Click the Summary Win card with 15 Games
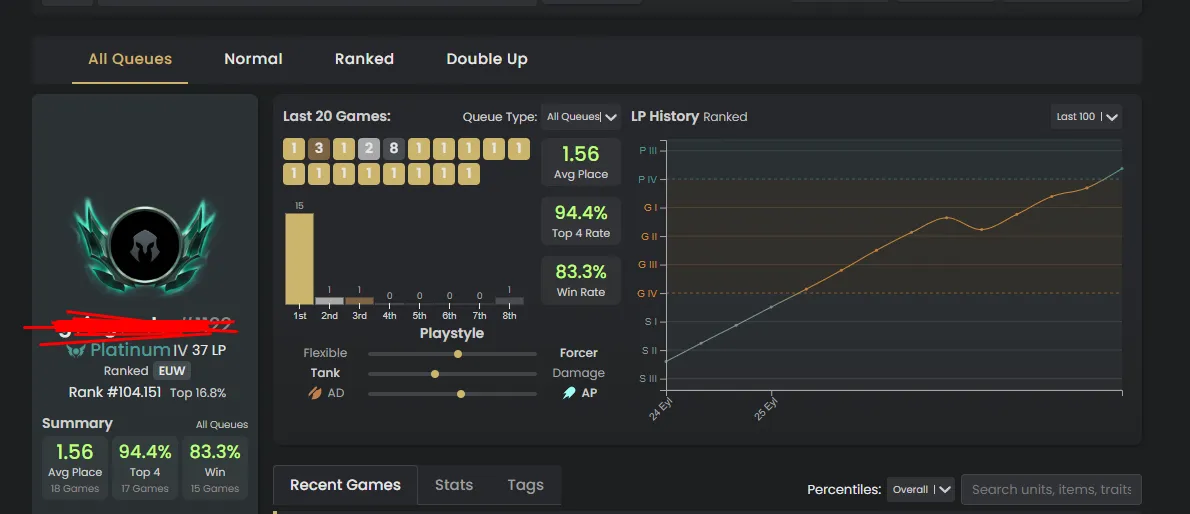The height and width of the screenshot is (514, 1190). 215,468
